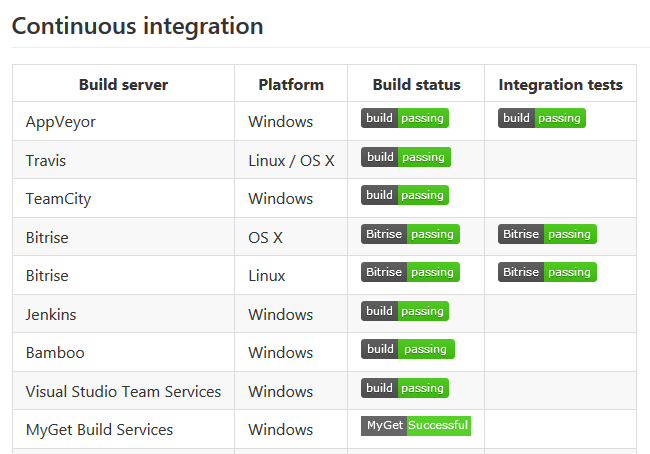
Task: Click the Bitrise name in Linux row
Action: (x=47, y=276)
